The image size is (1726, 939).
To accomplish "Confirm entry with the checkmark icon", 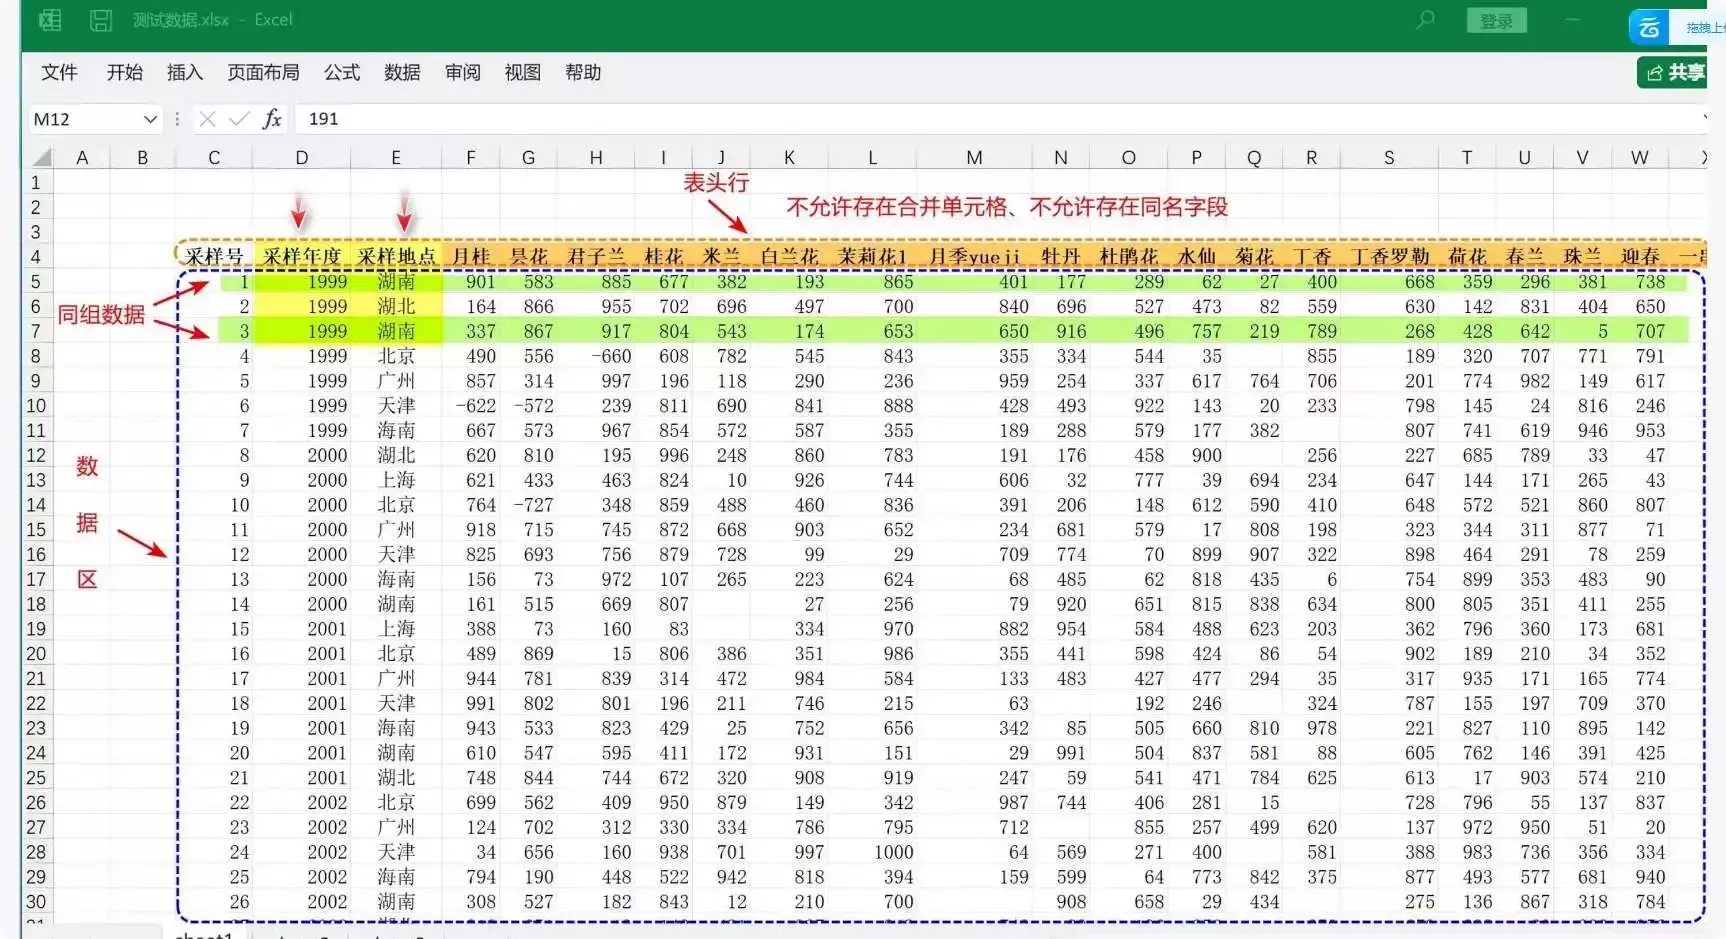I will tap(238, 119).
